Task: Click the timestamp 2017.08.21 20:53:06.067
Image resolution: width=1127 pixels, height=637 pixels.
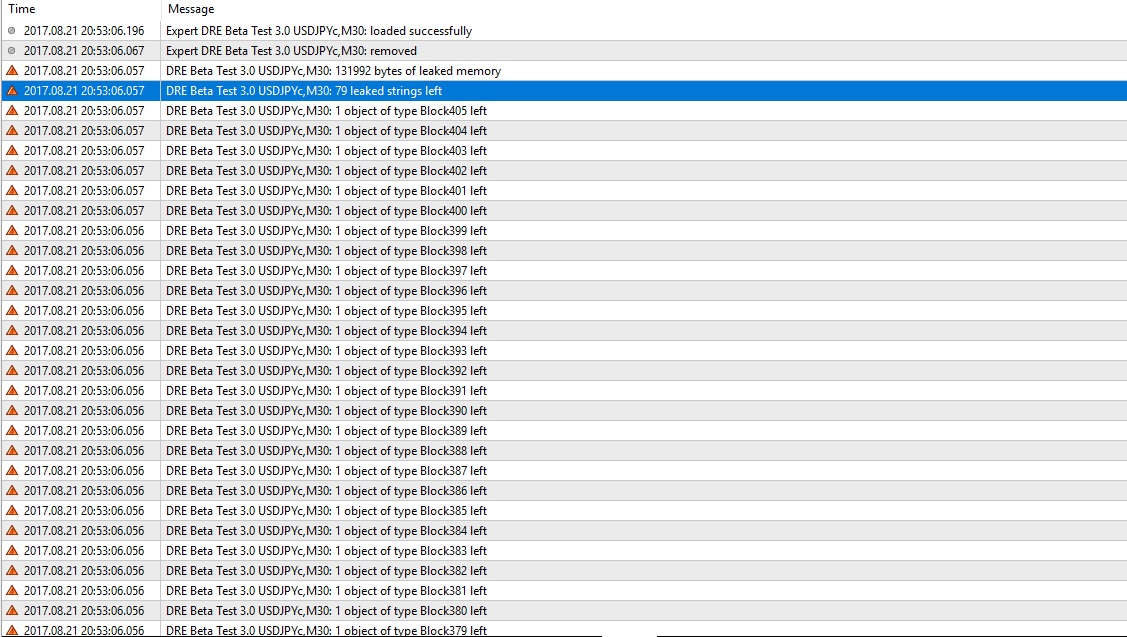Action: pyautogui.click(x=84, y=51)
